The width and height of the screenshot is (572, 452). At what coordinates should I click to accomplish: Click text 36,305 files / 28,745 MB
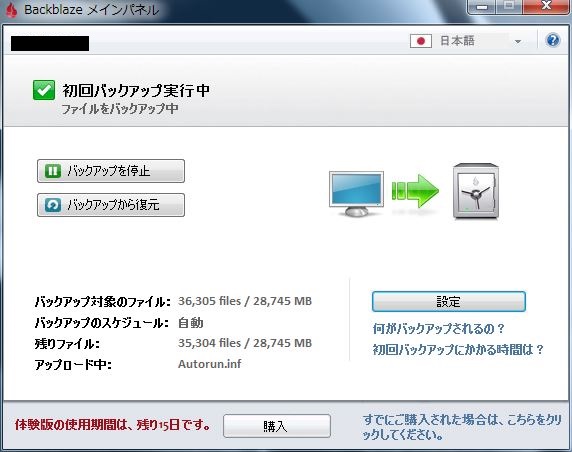245,301
